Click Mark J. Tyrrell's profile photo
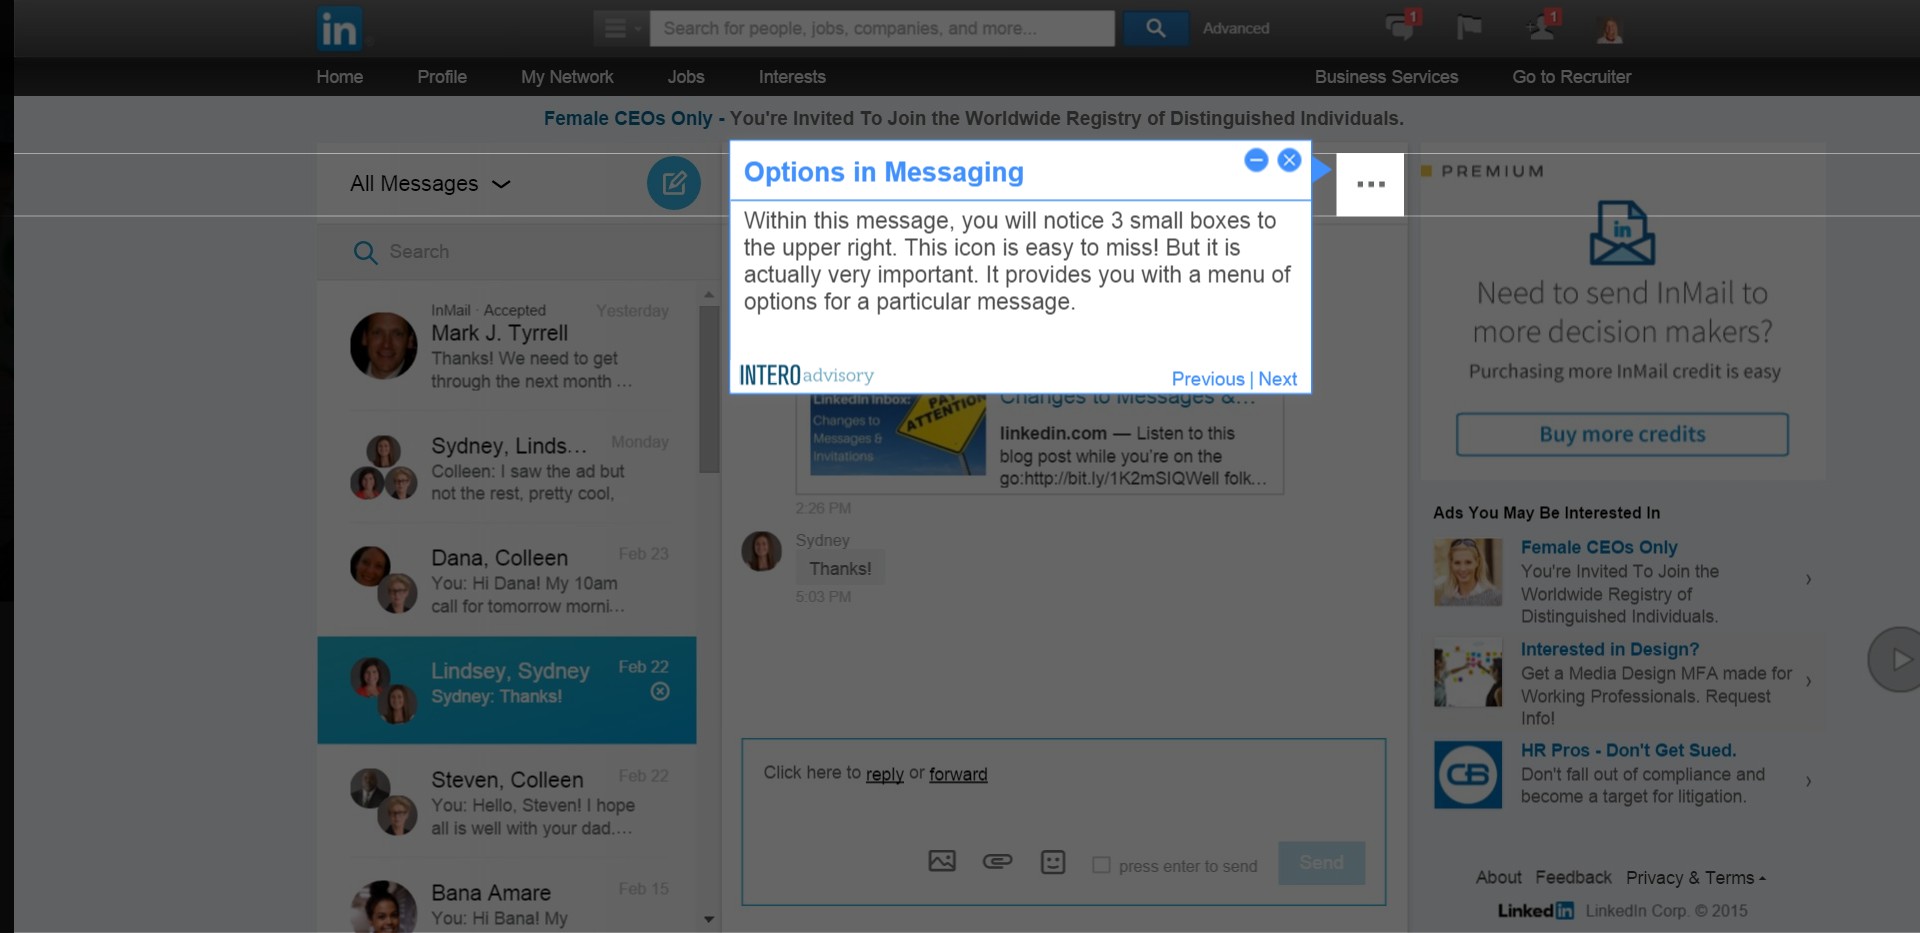This screenshot has width=1920, height=933. [x=383, y=345]
